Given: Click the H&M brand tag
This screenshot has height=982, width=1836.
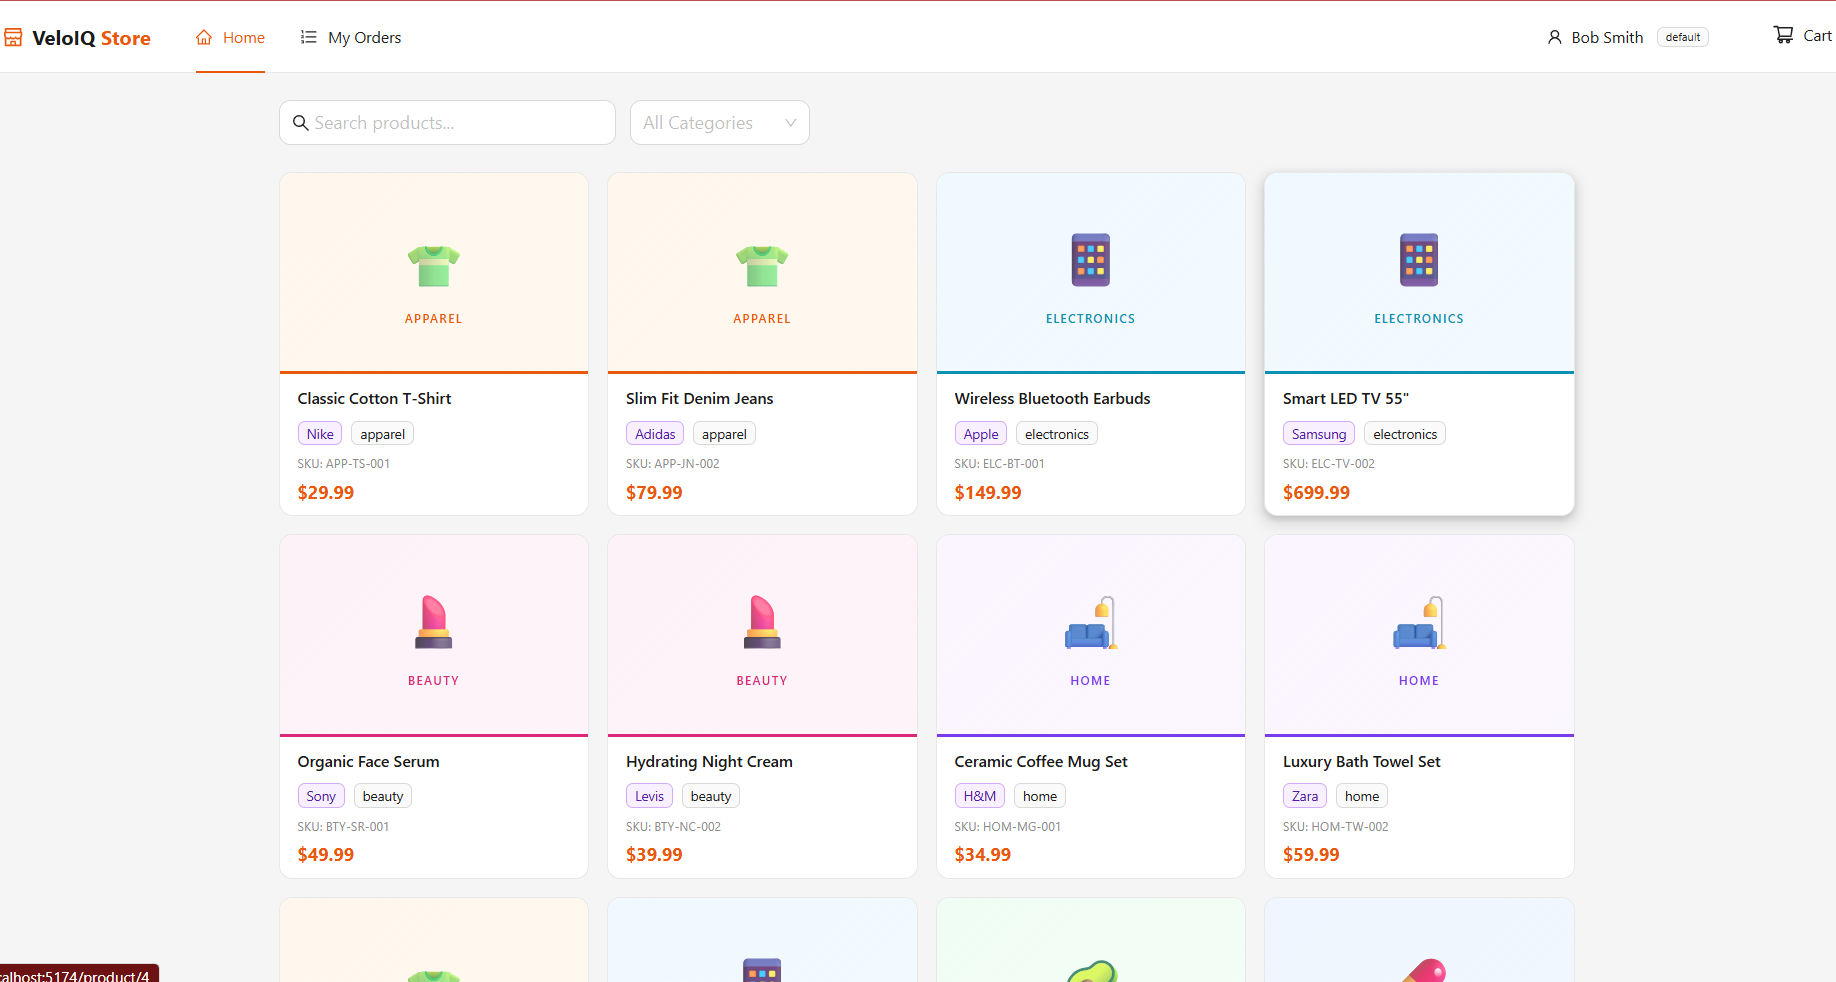Looking at the screenshot, I should (x=980, y=796).
